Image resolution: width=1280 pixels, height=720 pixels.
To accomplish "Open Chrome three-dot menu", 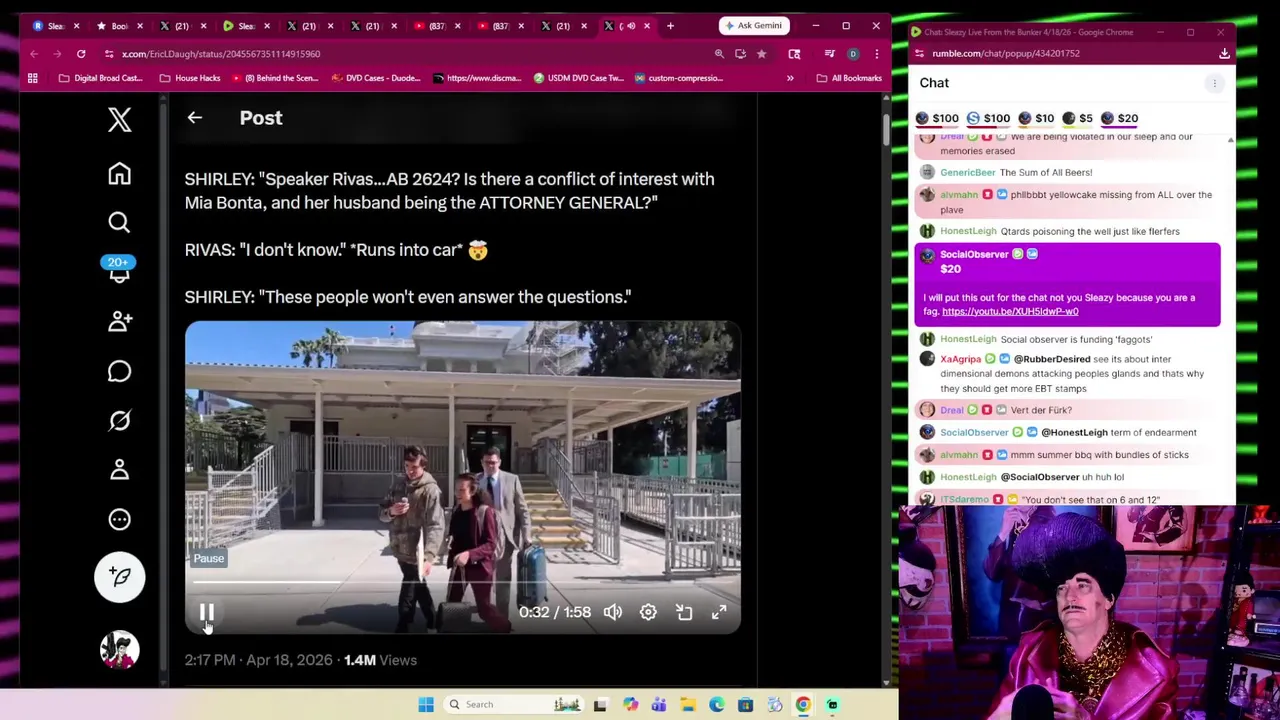I will click(x=876, y=54).
